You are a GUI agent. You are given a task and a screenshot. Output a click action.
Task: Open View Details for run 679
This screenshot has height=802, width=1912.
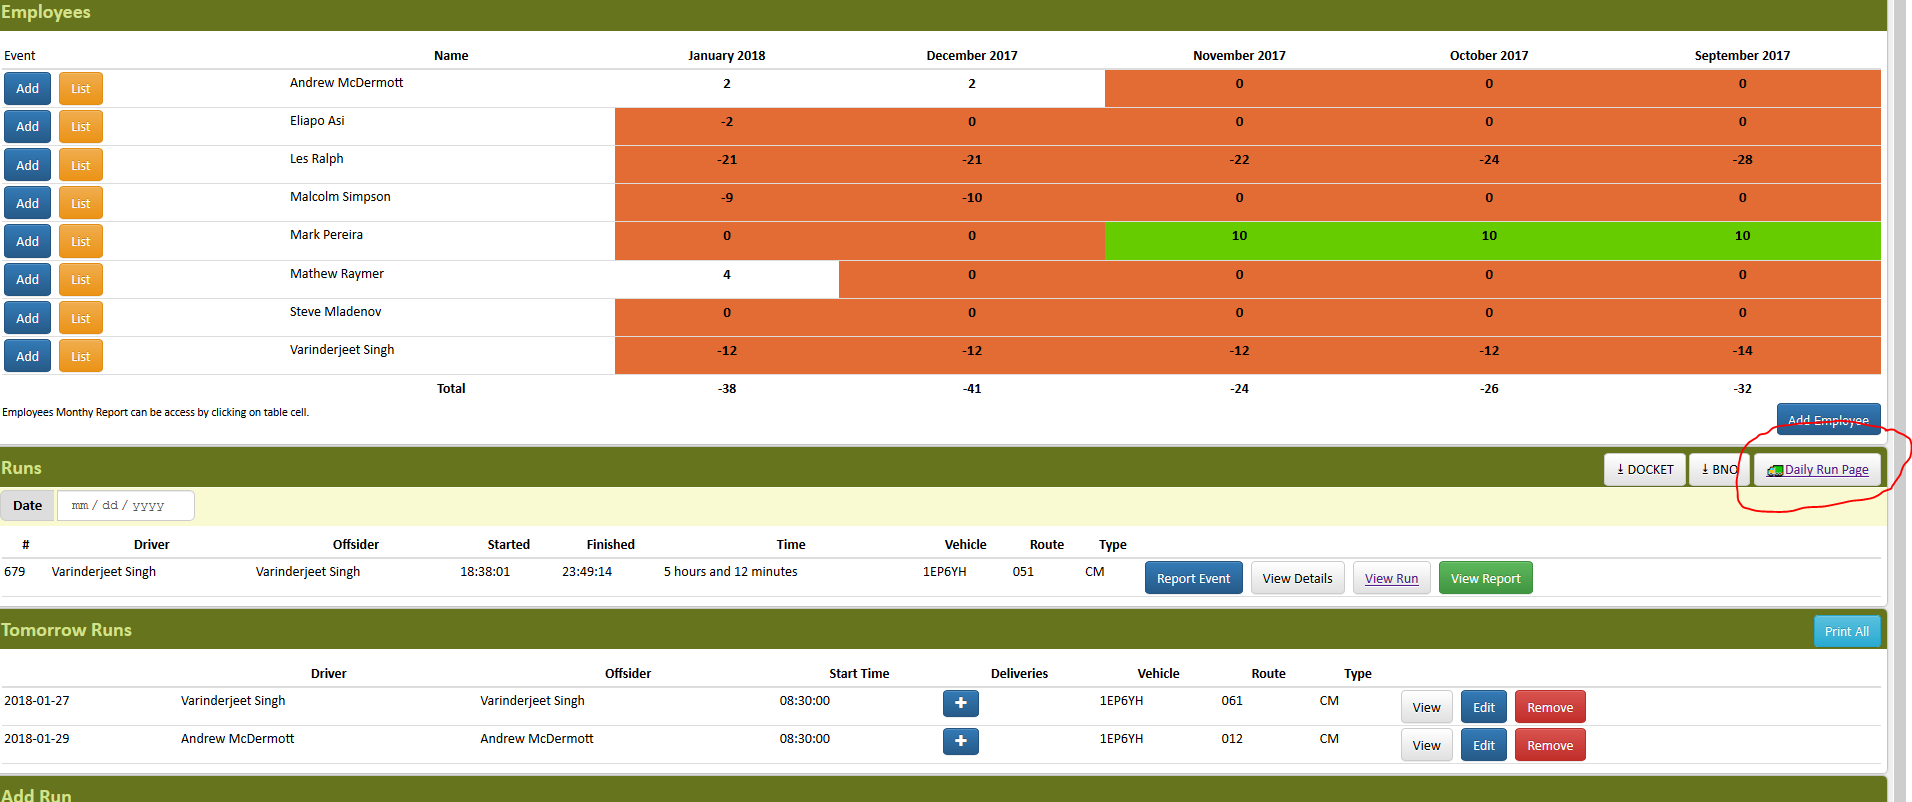point(1297,578)
